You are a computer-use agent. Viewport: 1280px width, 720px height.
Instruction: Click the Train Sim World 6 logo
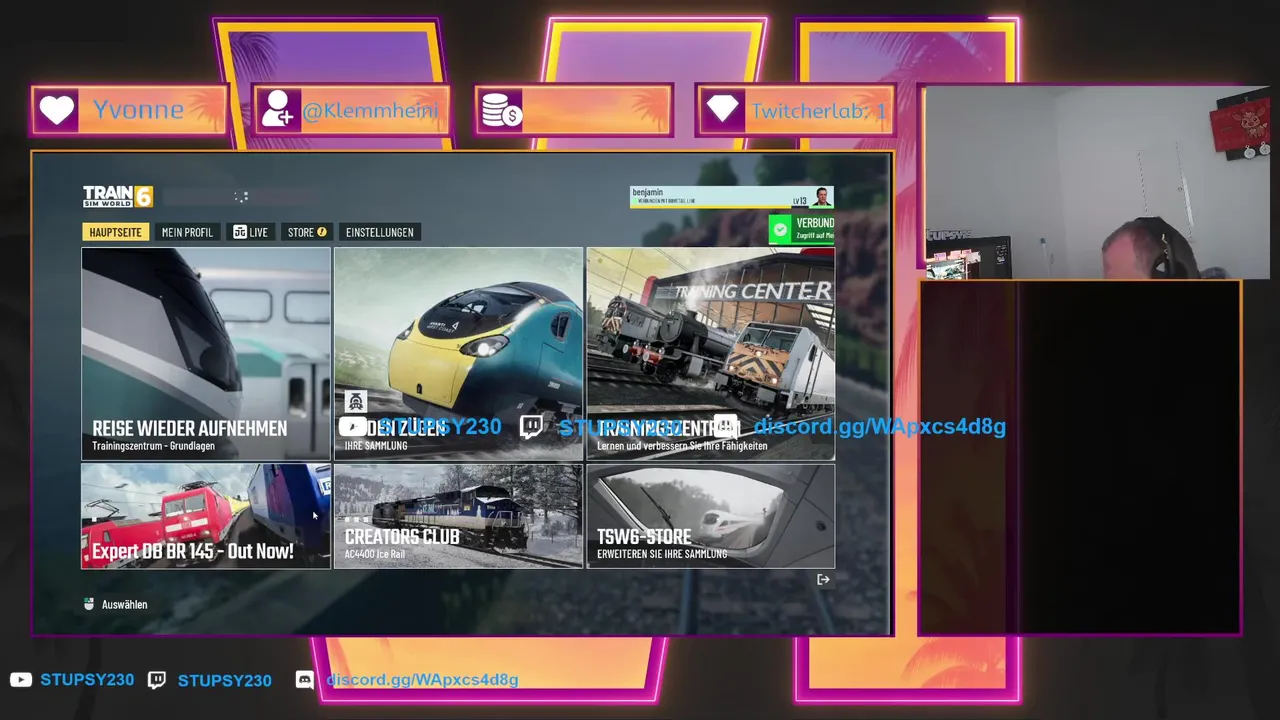tap(118, 196)
